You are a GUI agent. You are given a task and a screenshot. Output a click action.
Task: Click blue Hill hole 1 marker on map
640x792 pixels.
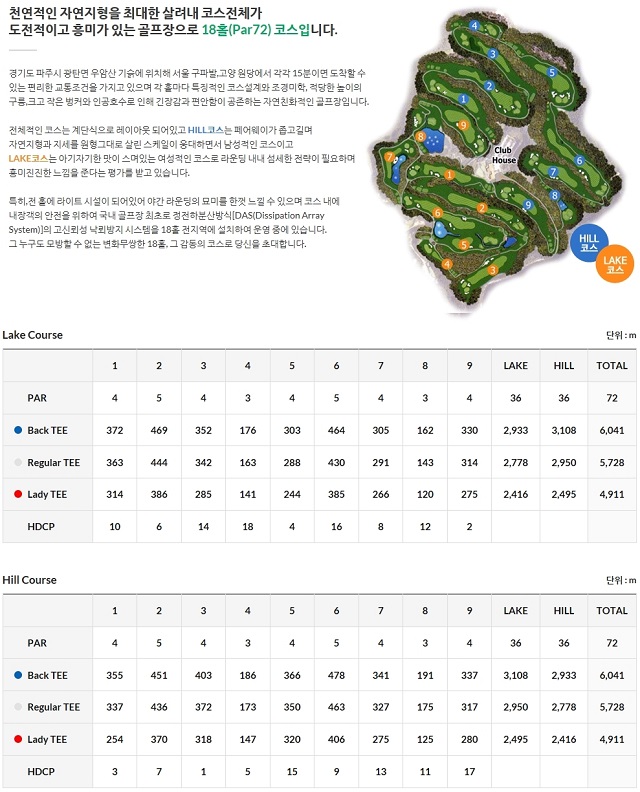coord(463,99)
